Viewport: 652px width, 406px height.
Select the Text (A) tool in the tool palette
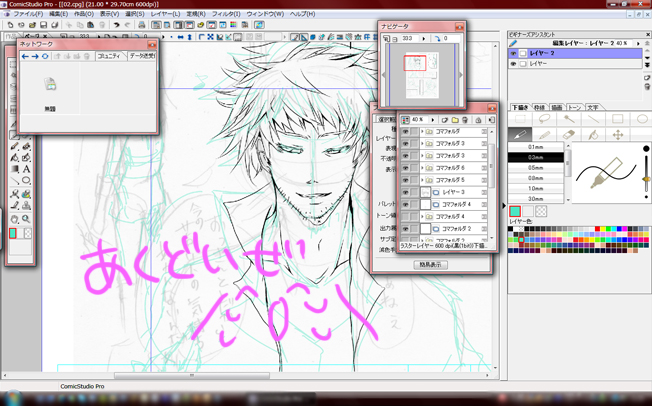(26, 169)
